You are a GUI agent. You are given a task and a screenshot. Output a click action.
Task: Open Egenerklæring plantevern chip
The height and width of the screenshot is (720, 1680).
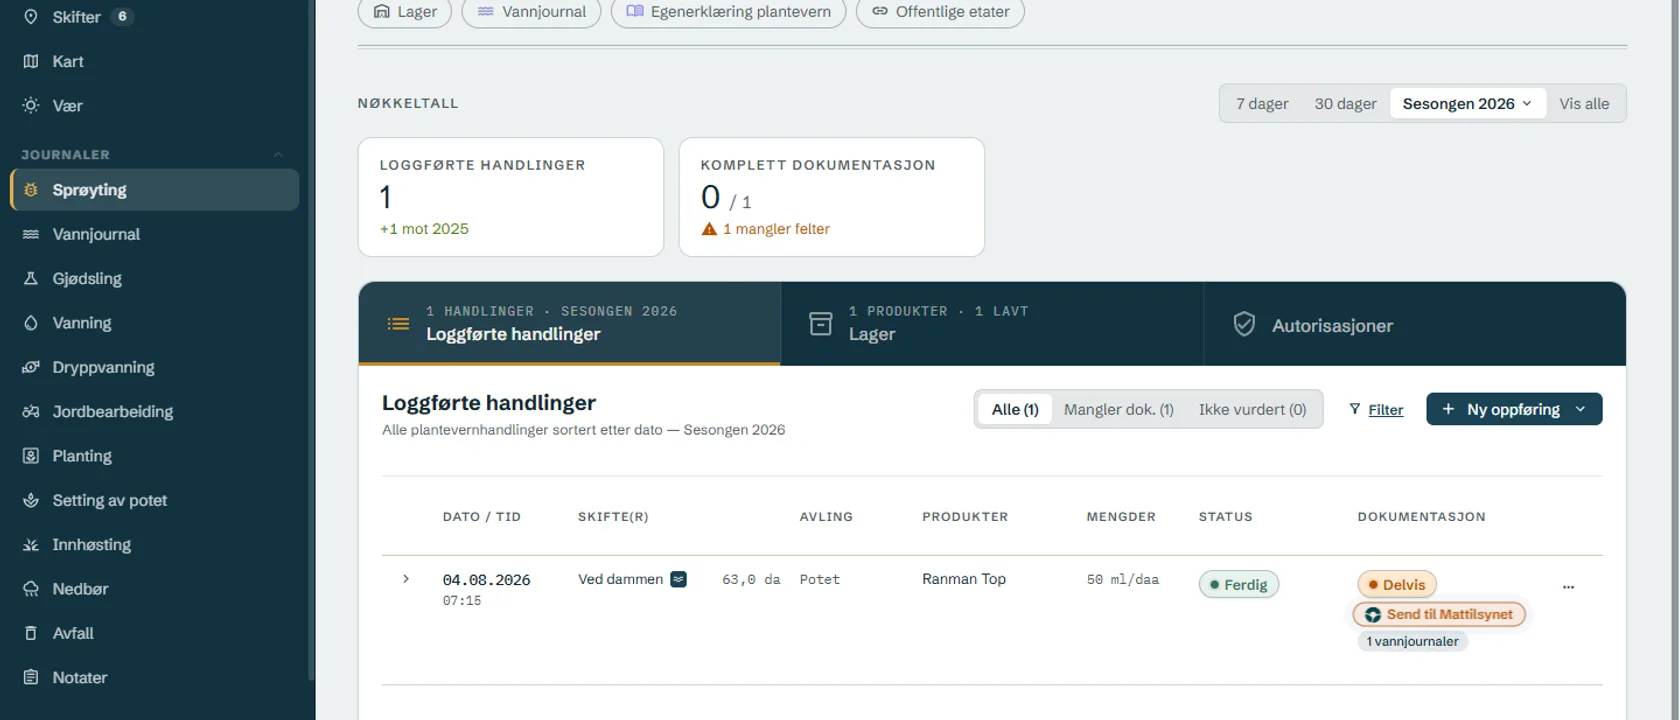(x=728, y=12)
